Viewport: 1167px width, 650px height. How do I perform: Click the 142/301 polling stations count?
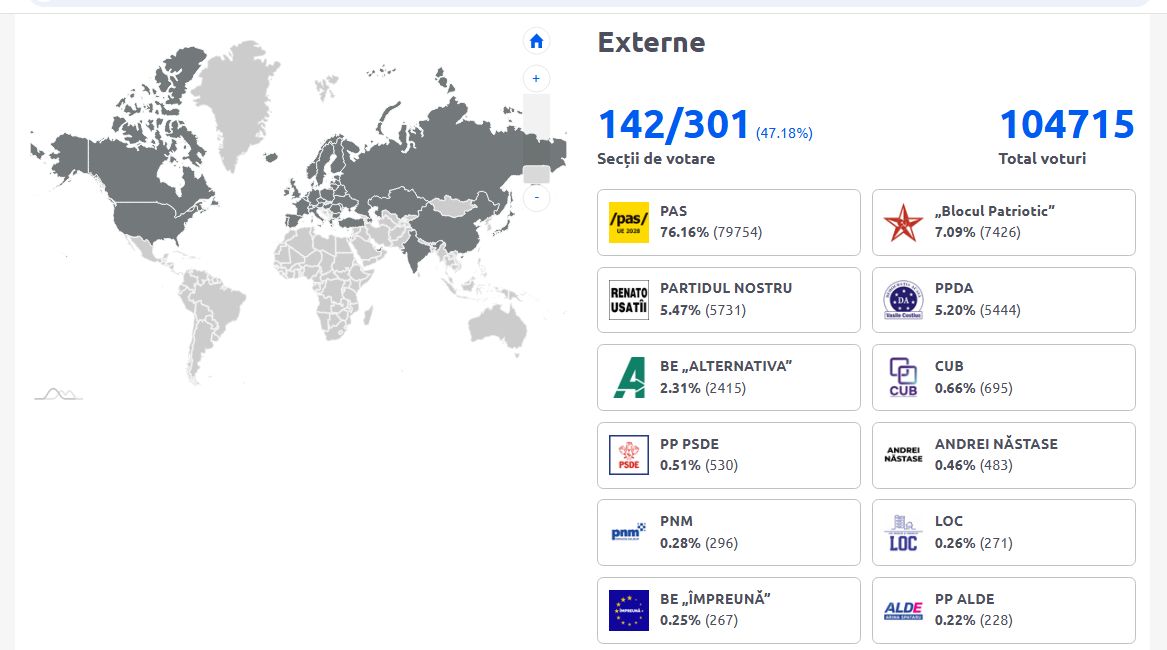[x=674, y=124]
